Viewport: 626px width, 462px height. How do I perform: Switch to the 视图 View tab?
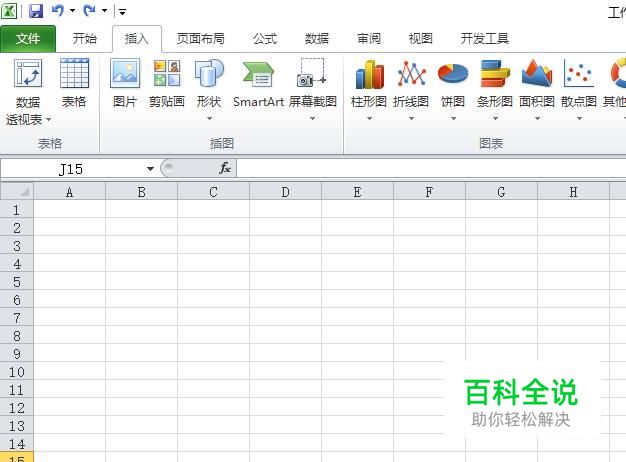coord(421,39)
